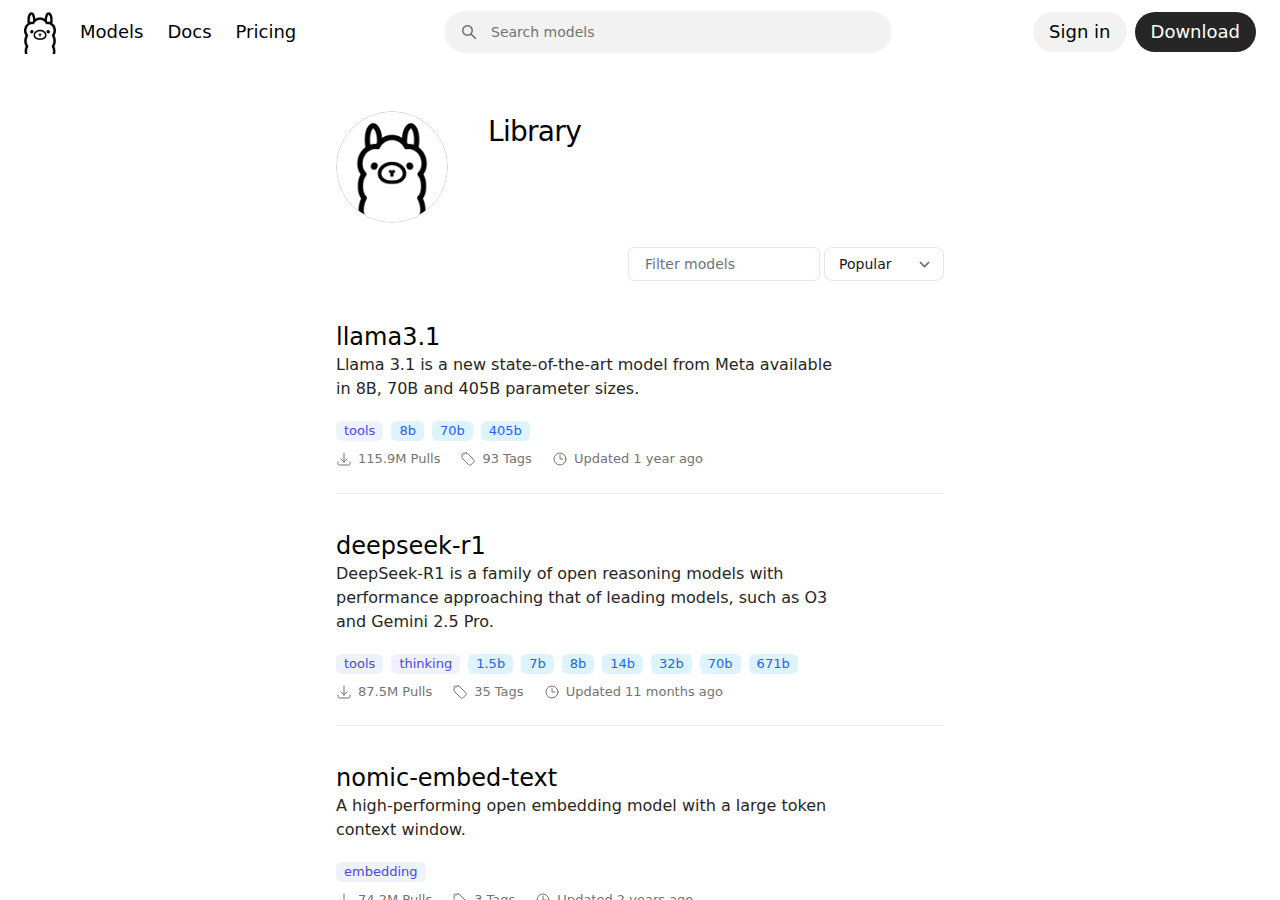The height and width of the screenshot is (900, 1280).
Task: Click the 115.9M Pulls count
Action: coord(399,459)
